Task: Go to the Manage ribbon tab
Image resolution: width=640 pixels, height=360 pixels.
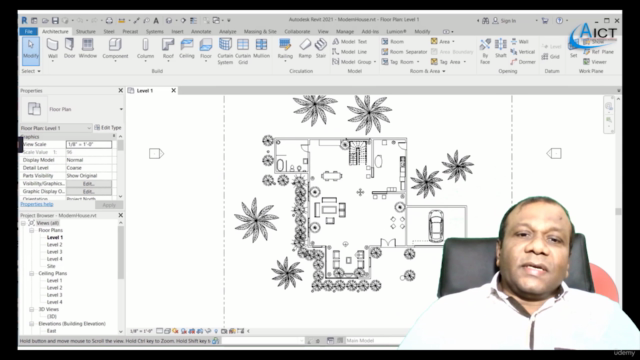Action: tap(345, 31)
